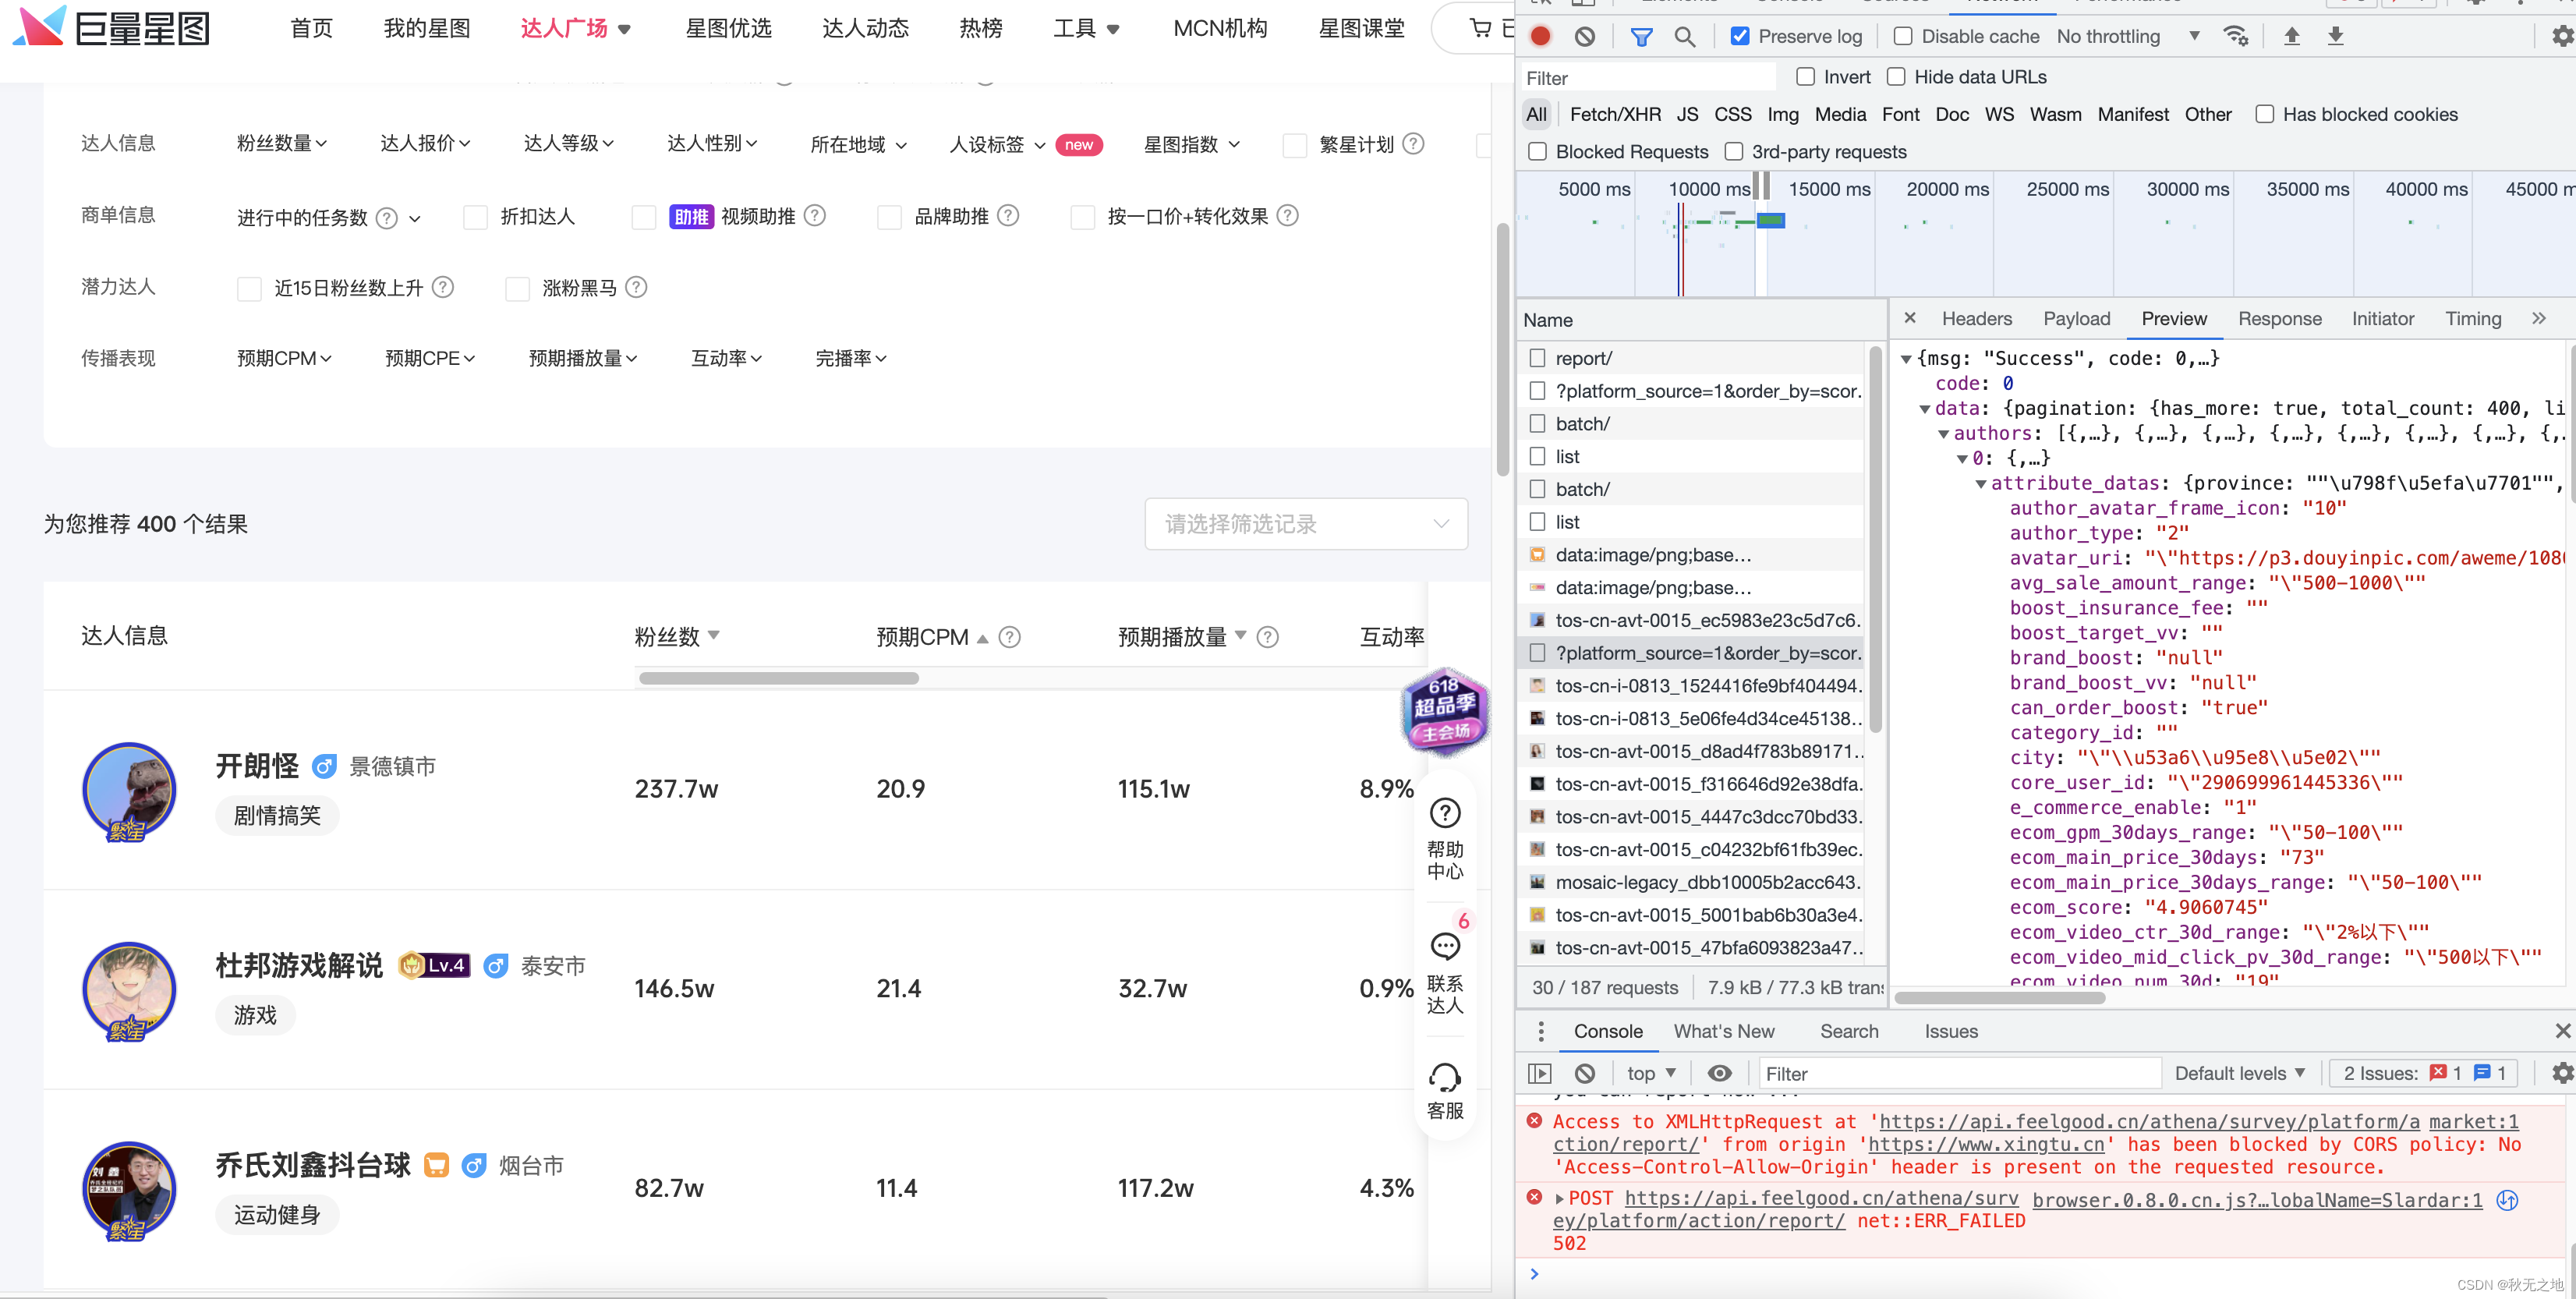Screen dimensions: 2576x1299
Task: Click the table horizontal scrollbar thumb
Action: pos(778,678)
